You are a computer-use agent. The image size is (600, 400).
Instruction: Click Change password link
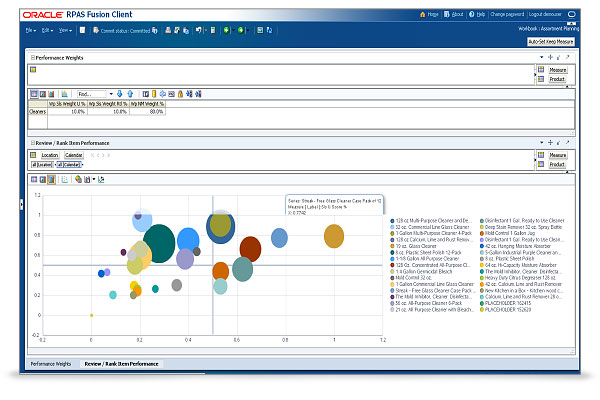[x=507, y=14]
